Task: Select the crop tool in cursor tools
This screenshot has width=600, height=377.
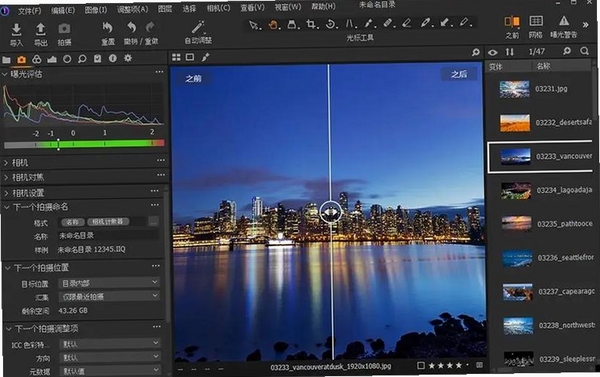Action: click(311, 24)
